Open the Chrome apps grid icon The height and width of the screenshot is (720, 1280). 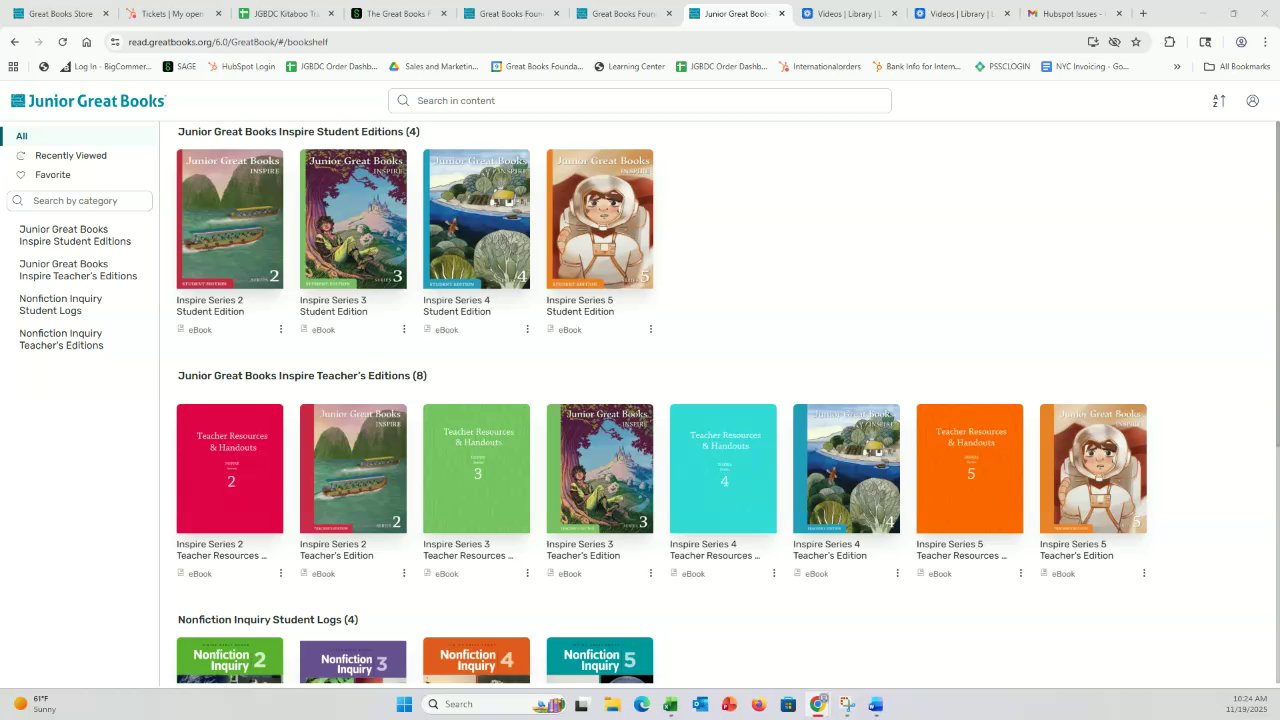[13, 67]
